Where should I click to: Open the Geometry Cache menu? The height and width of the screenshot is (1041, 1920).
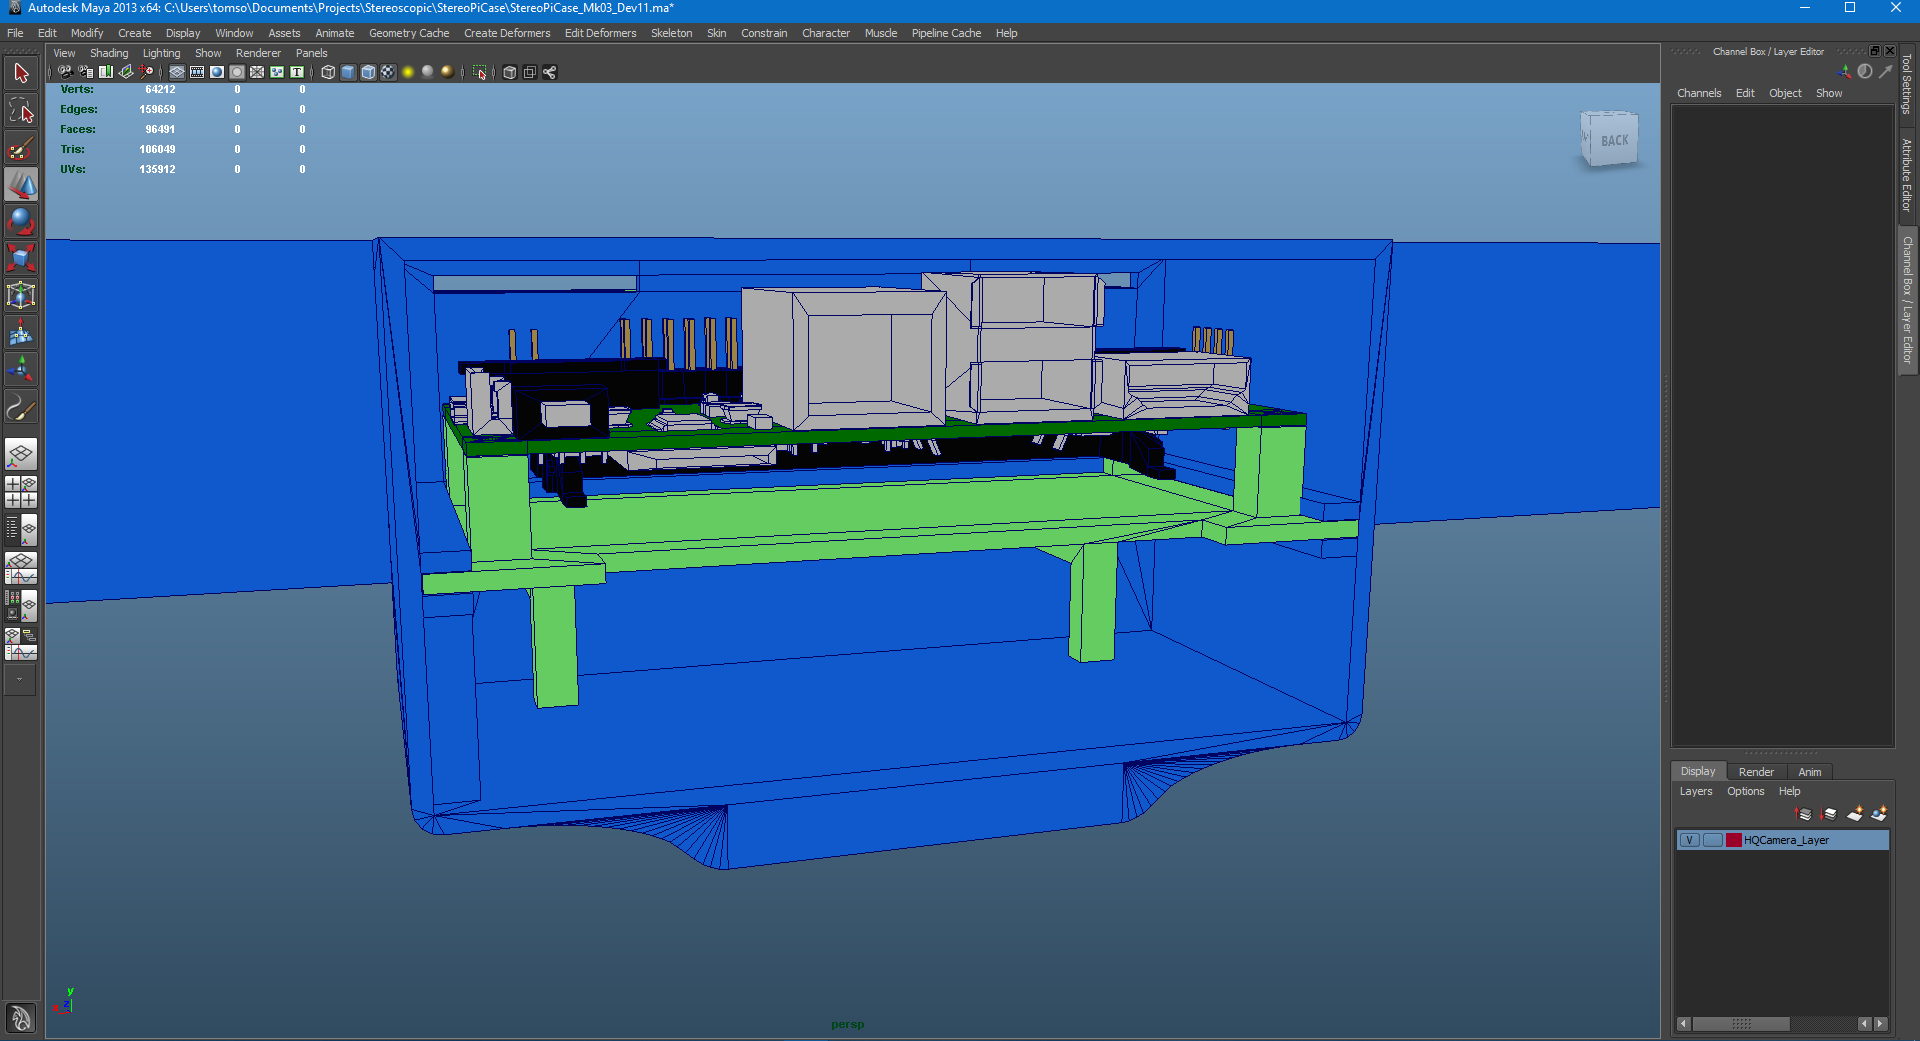coord(408,33)
